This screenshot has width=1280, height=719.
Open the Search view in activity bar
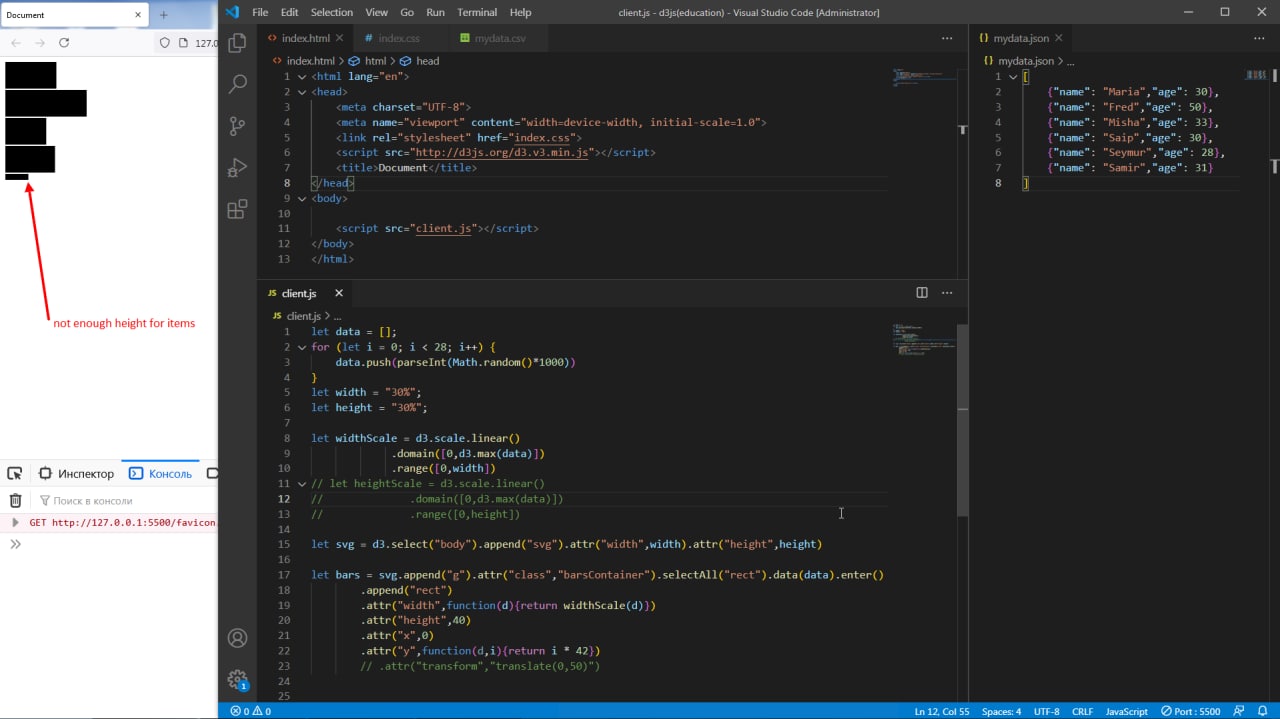coord(237,85)
